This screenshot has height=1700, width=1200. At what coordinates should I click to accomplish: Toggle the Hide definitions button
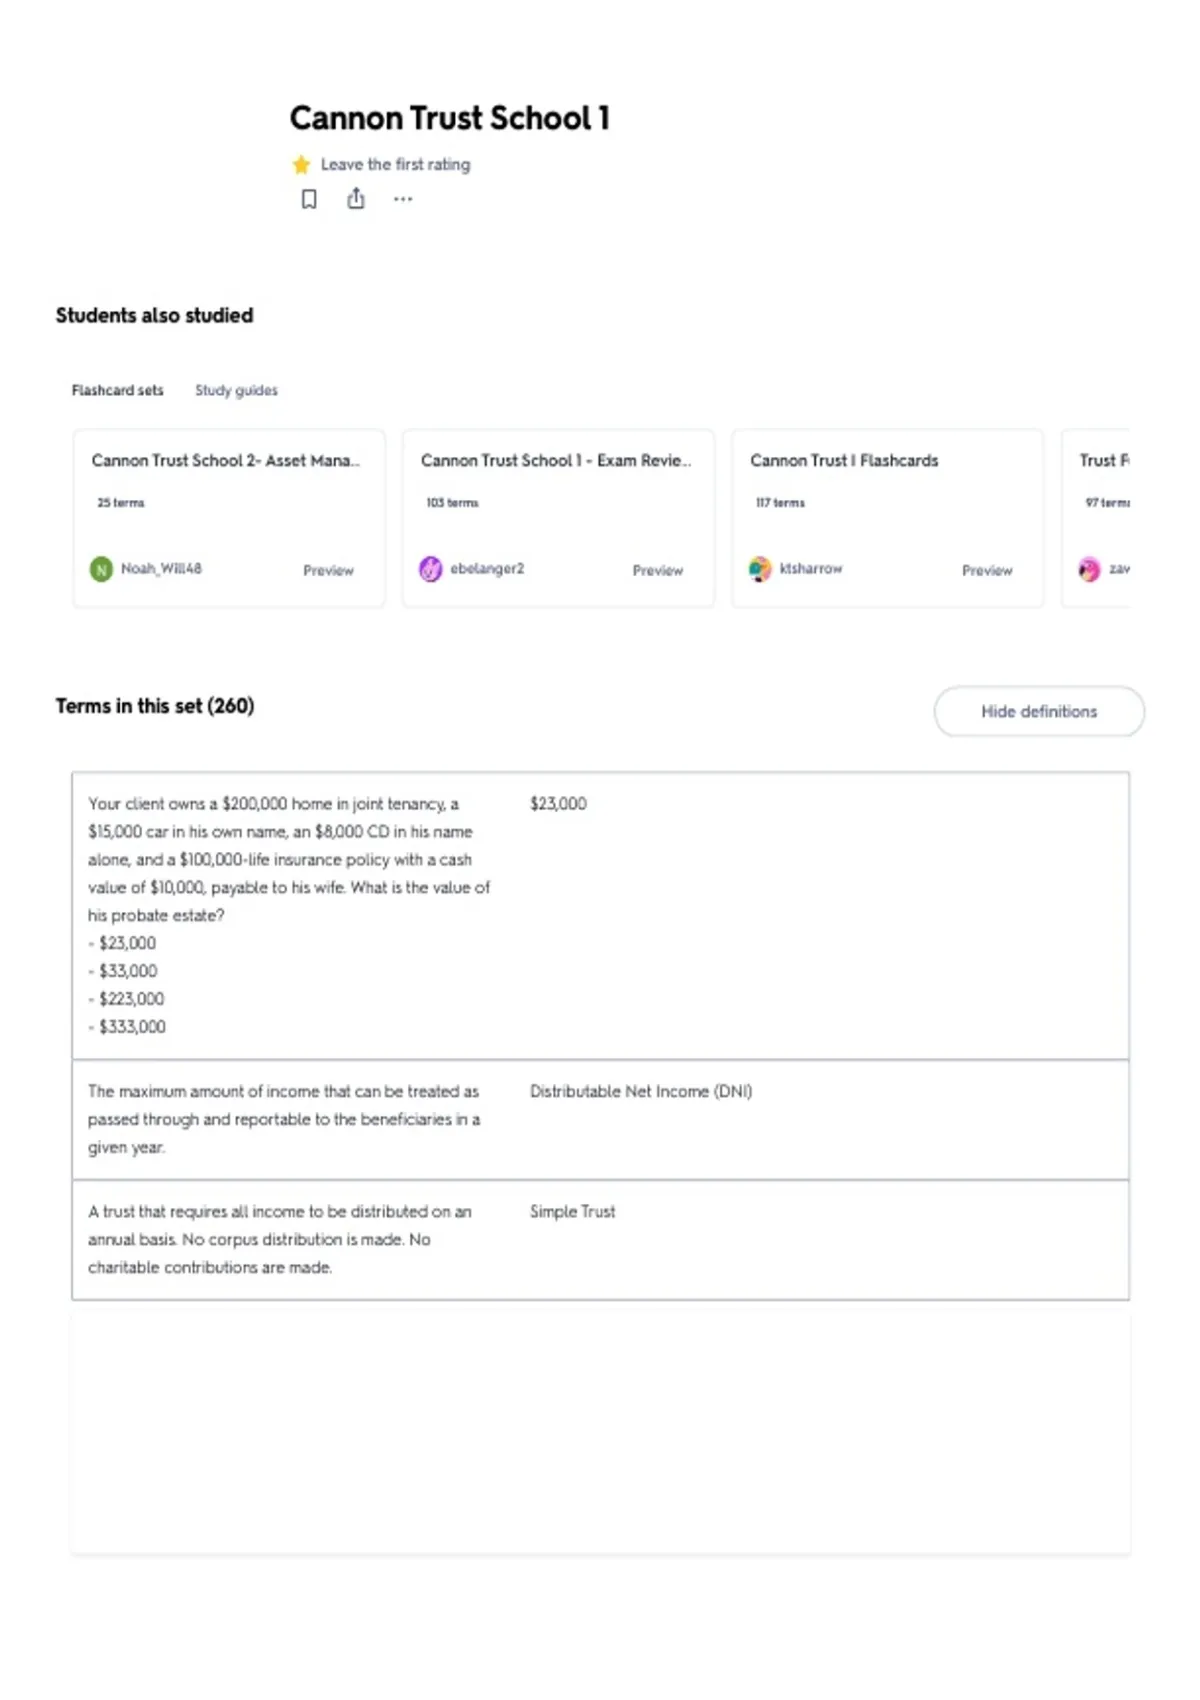(1039, 711)
